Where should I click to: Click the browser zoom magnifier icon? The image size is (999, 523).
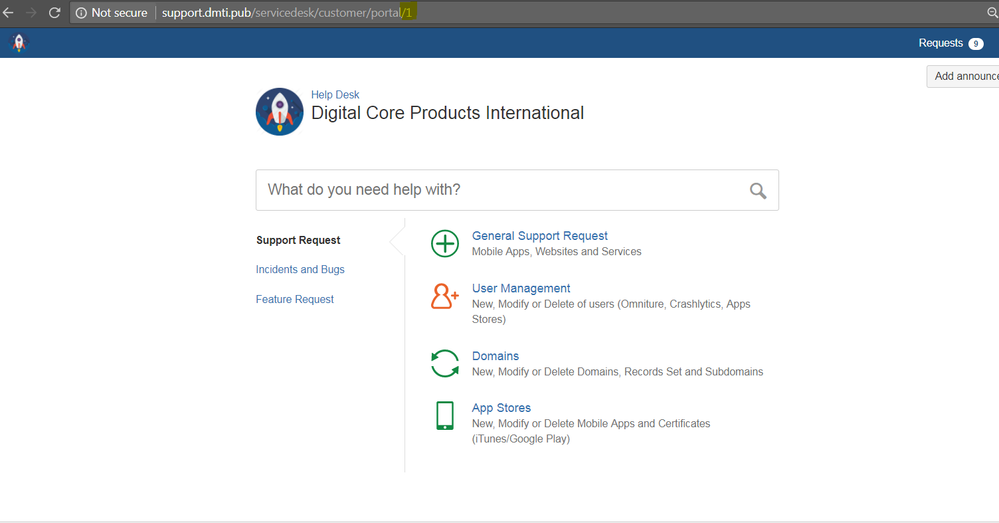point(992,13)
